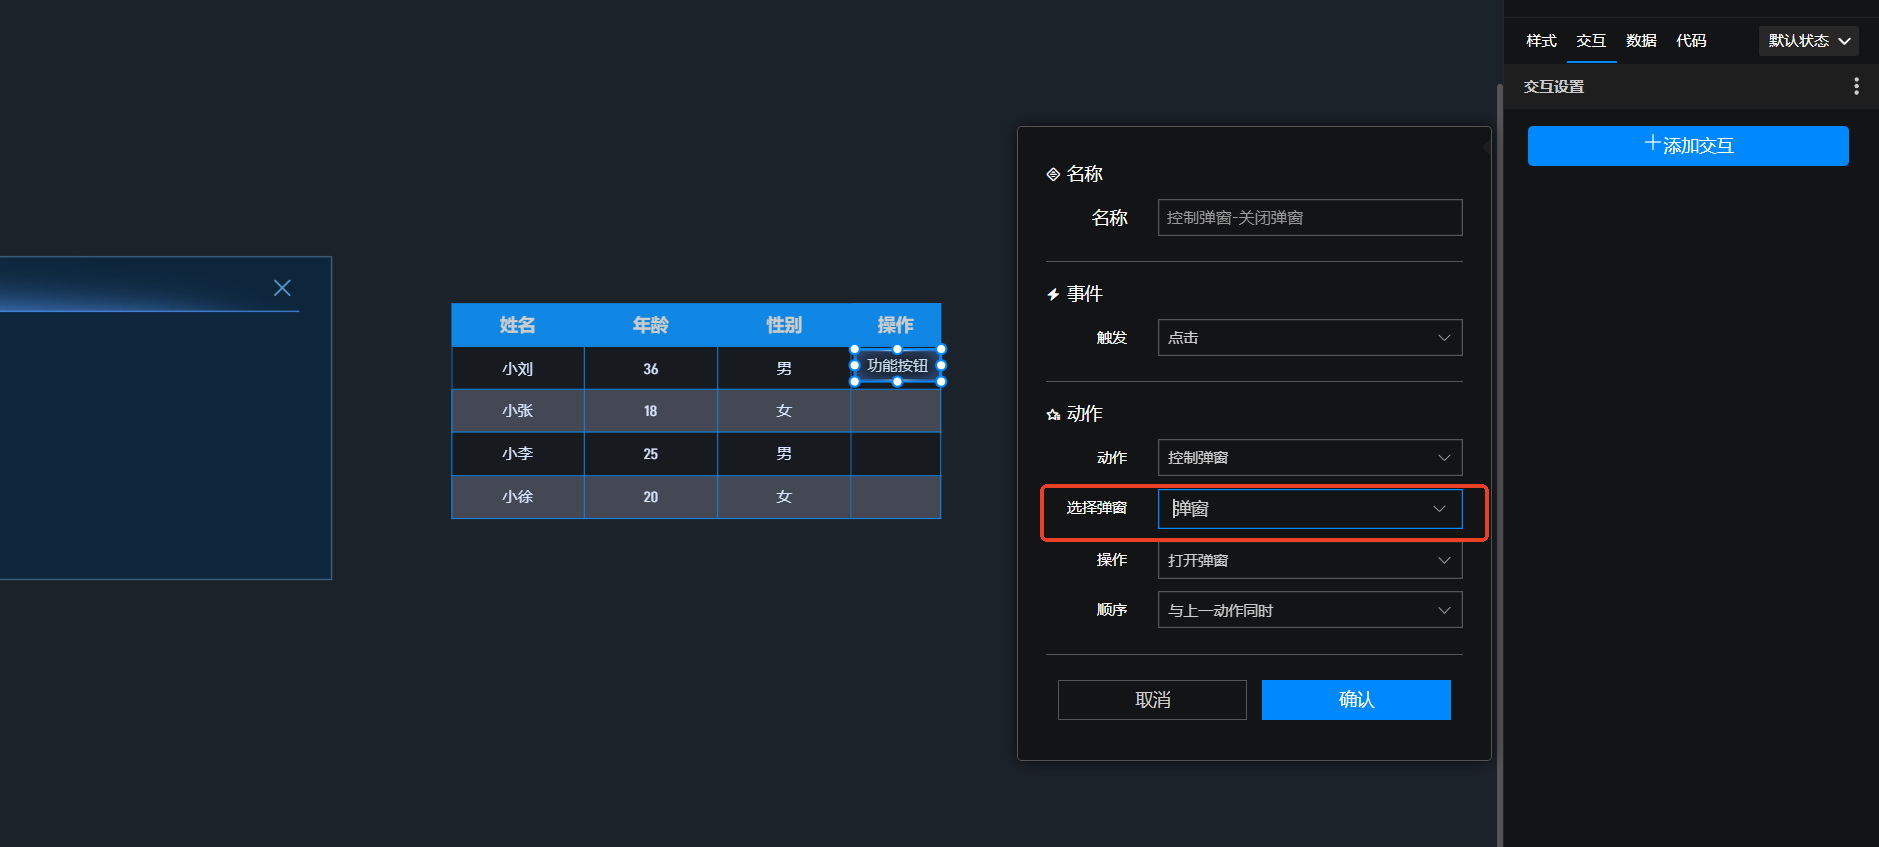Expand the 选择弹窗 dropdown
The height and width of the screenshot is (847, 1879).
coord(1309,509)
